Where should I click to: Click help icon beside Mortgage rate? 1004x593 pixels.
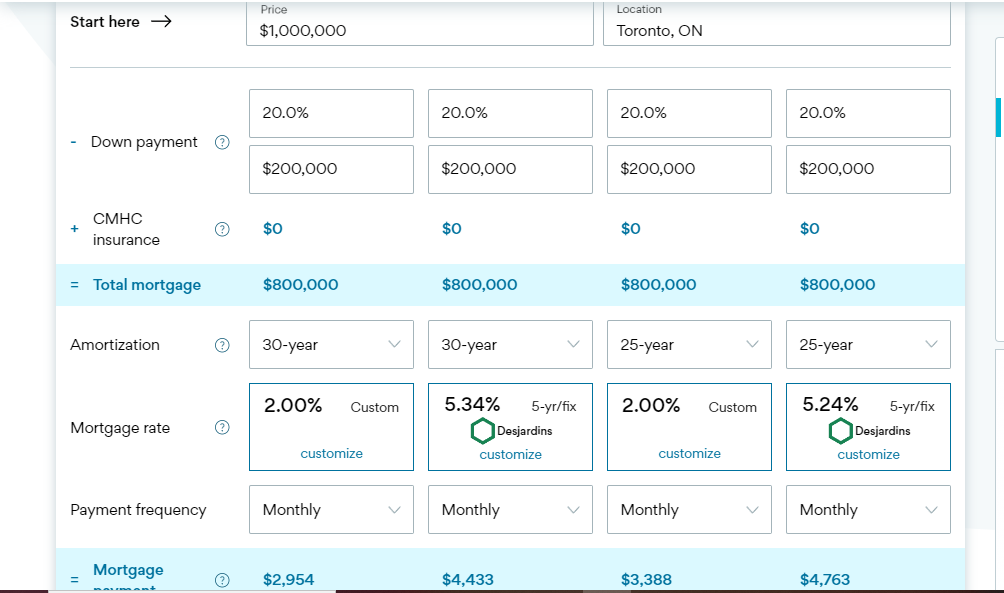[x=222, y=428]
